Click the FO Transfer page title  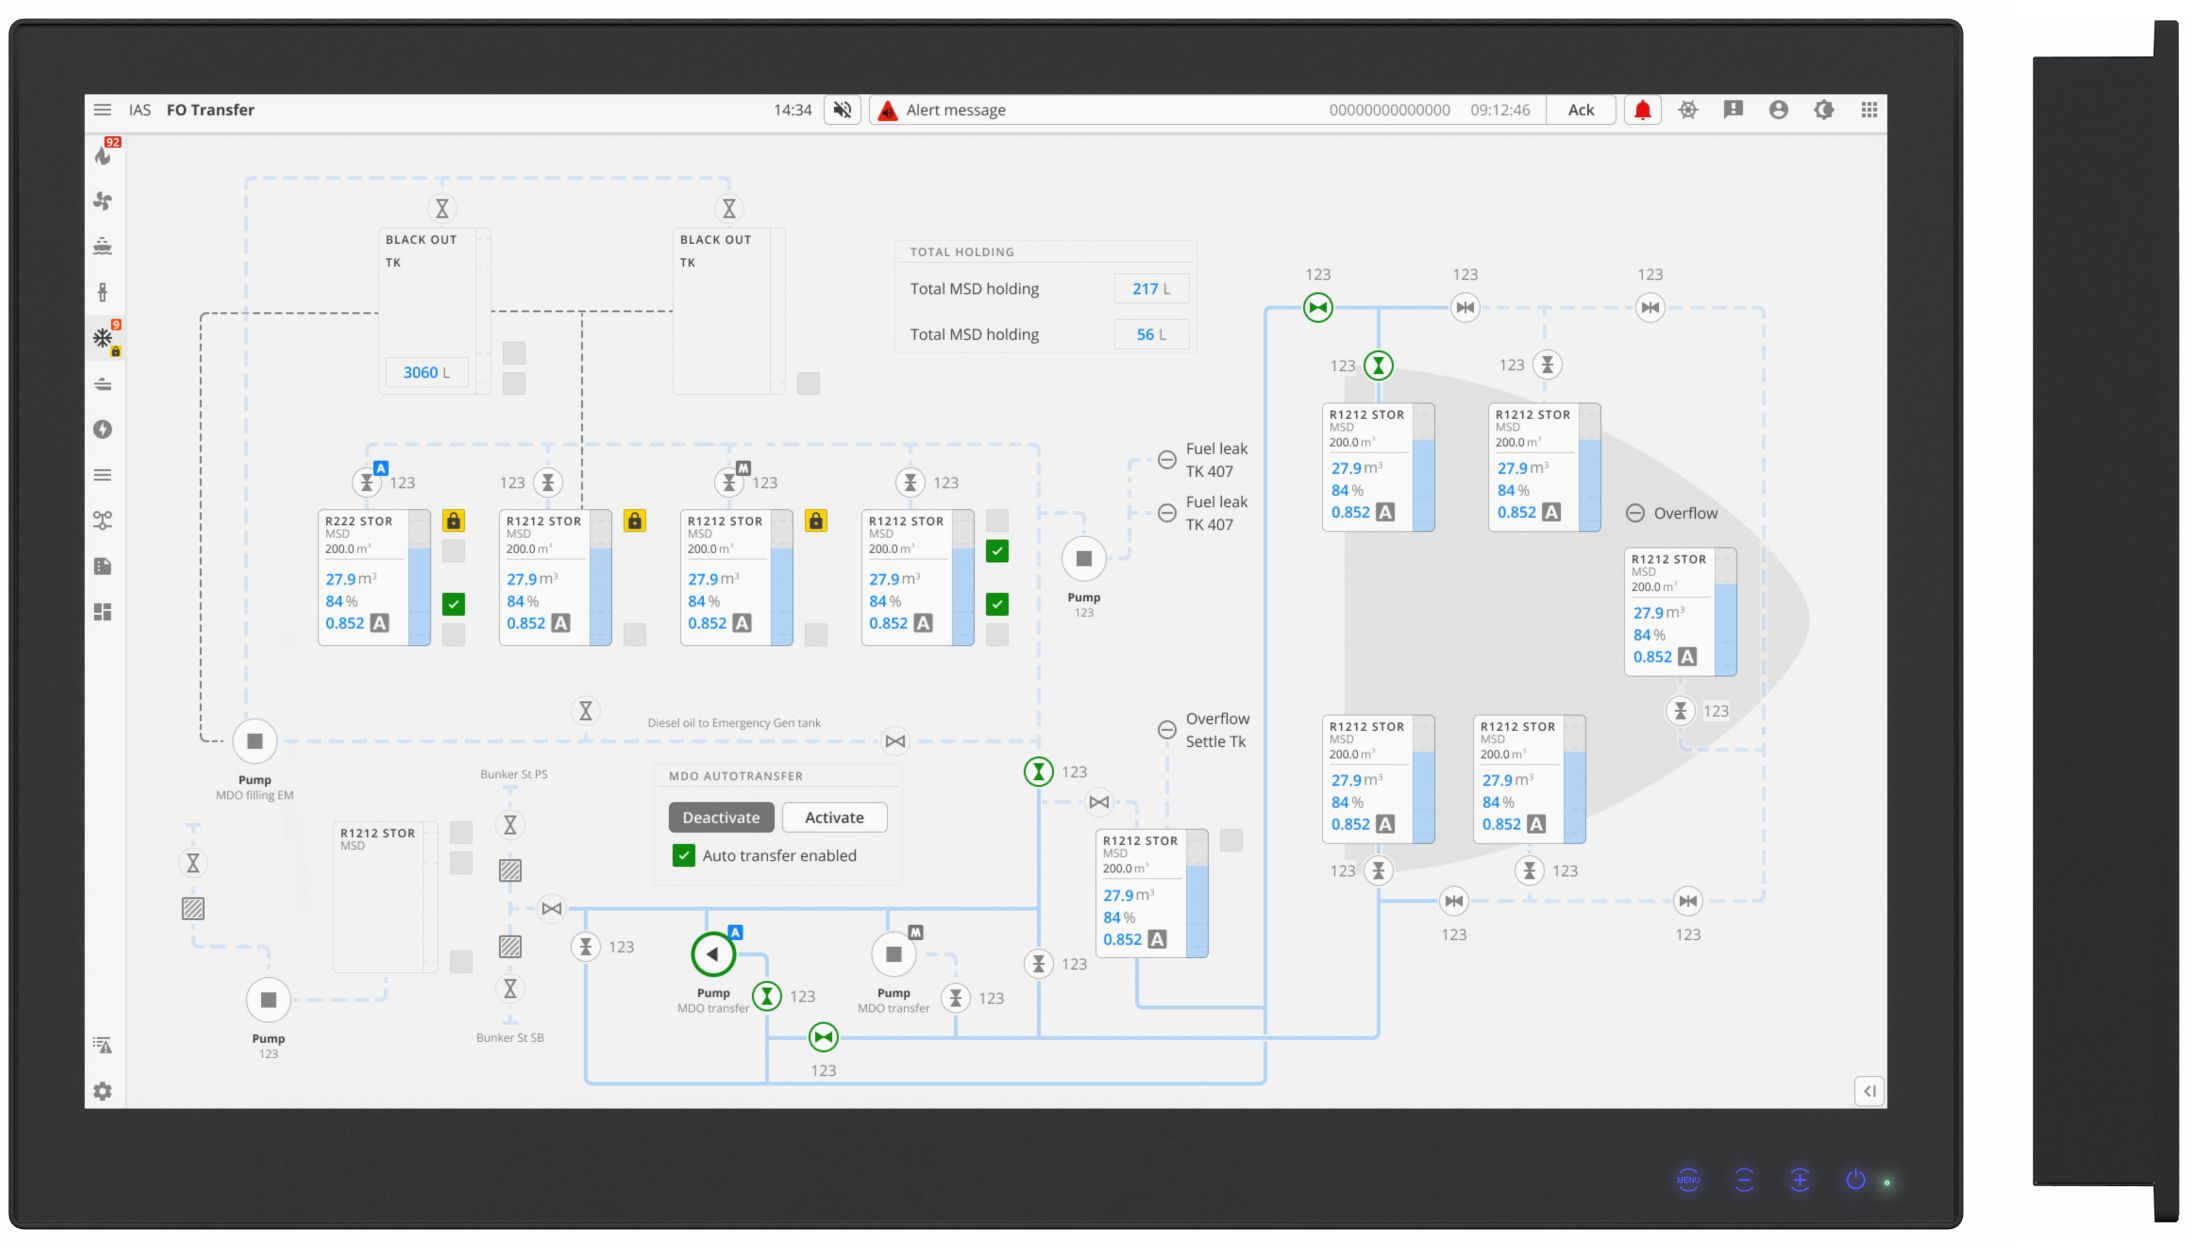[210, 110]
